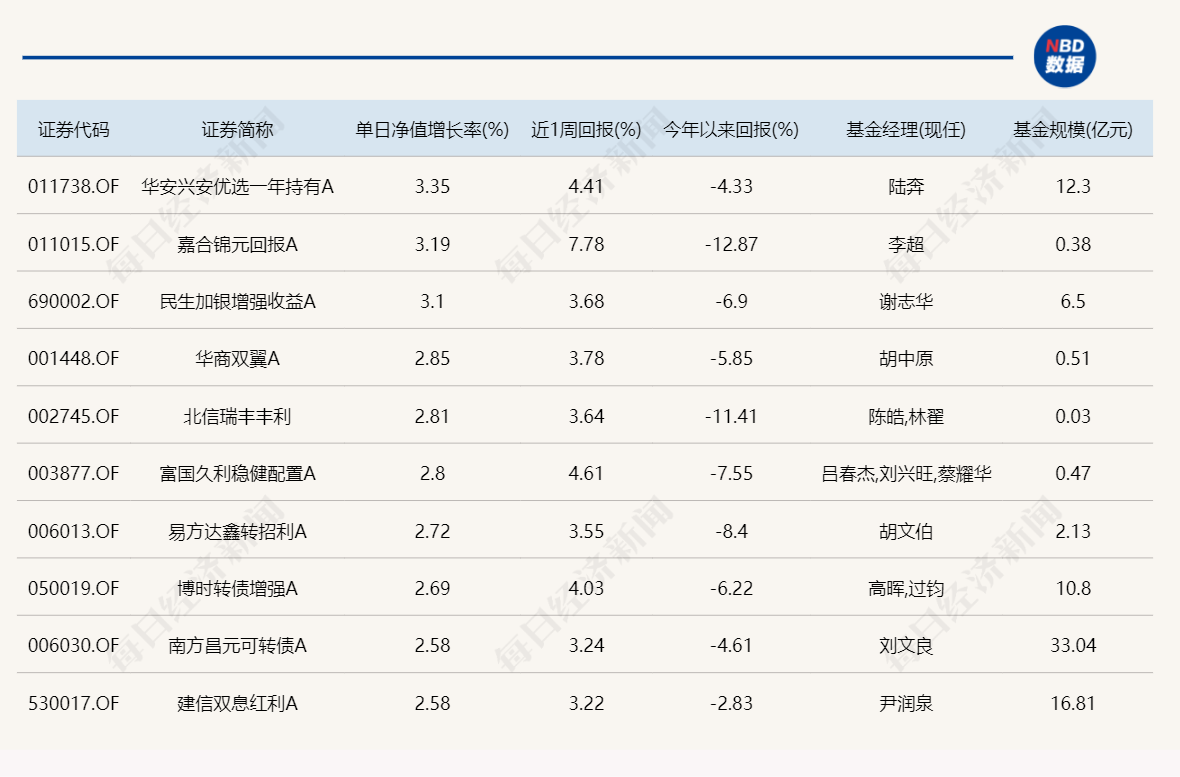Click the code 006013.OF
This screenshot has width=1180, height=777.
coord(74,532)
